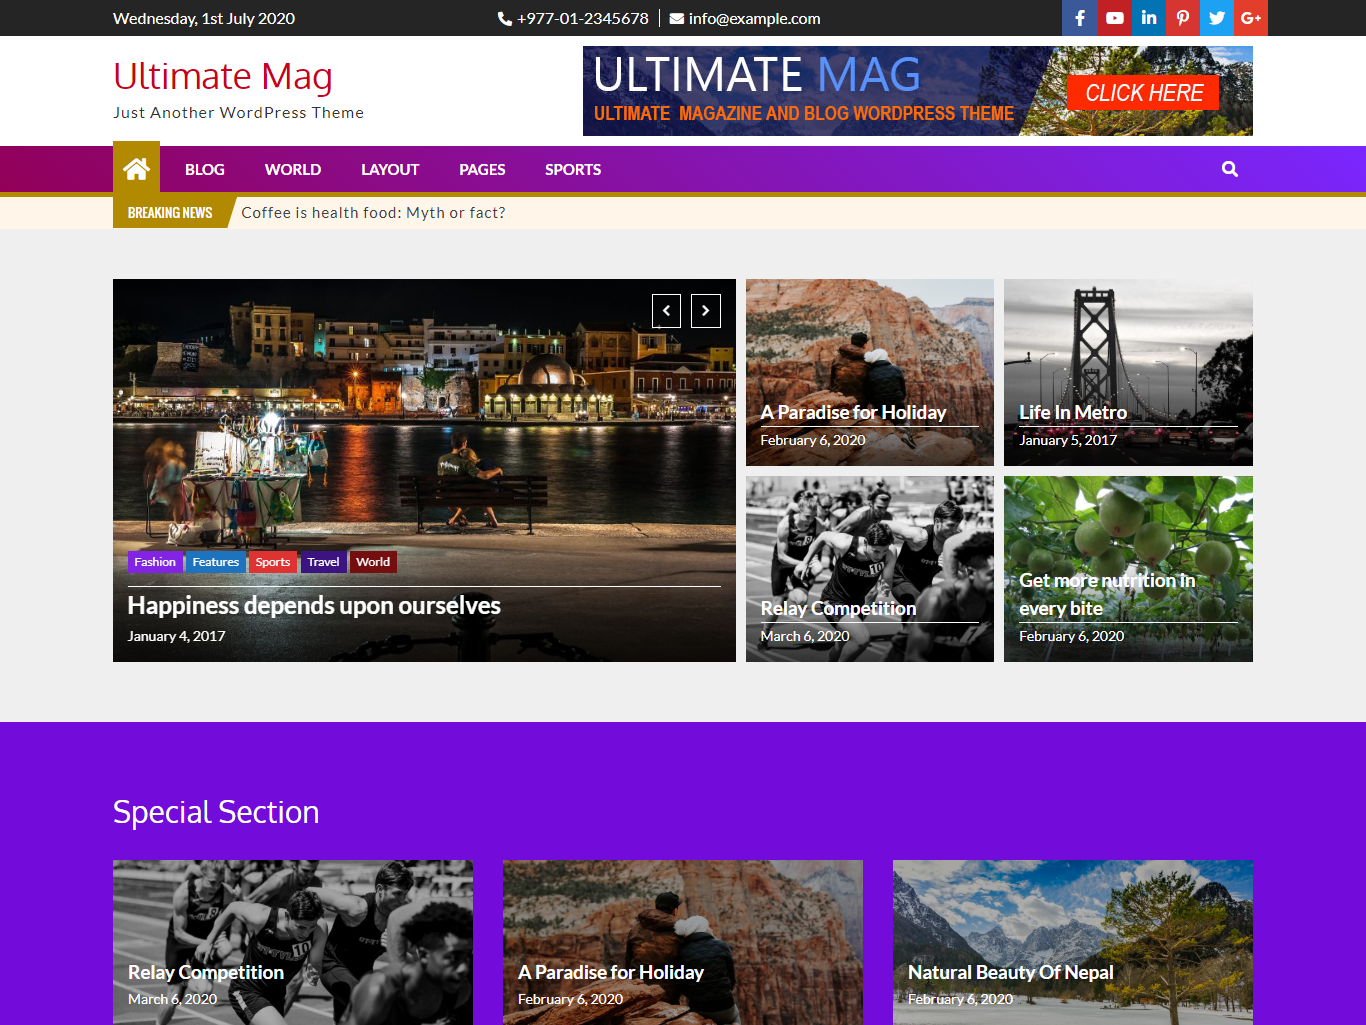The height and width of the screenshot is (1025, 1366).
Task: Select the LinkedIn social icon
Action: point(1148,18)
